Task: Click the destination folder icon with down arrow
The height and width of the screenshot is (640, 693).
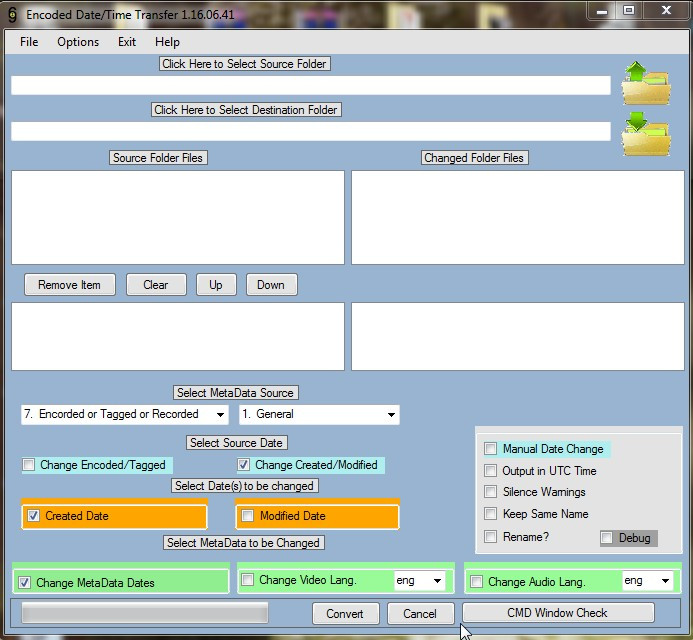Action: (x=646, y=133)
